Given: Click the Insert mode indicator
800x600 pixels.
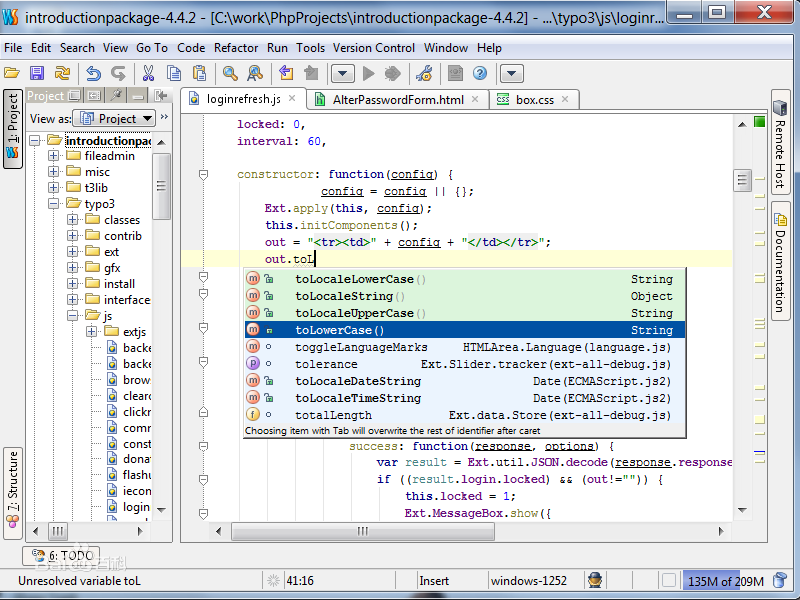Looking at the screenshot, I should click(x=434, y=580).
